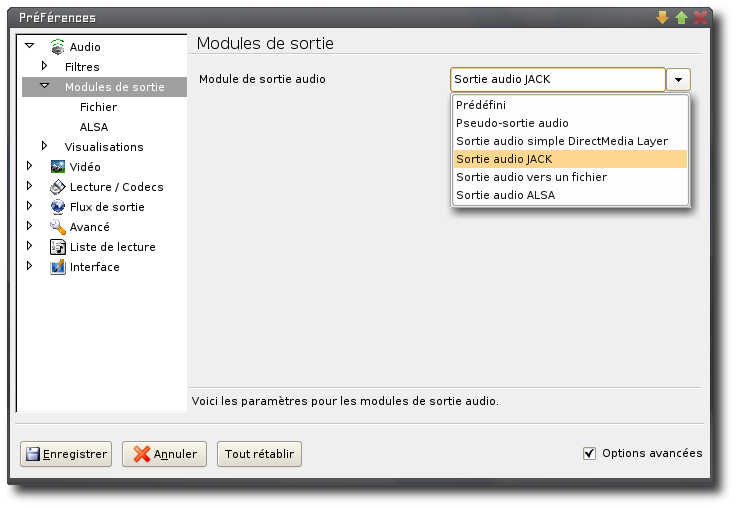Expand the Avancé tree node

tap(30, 226)
